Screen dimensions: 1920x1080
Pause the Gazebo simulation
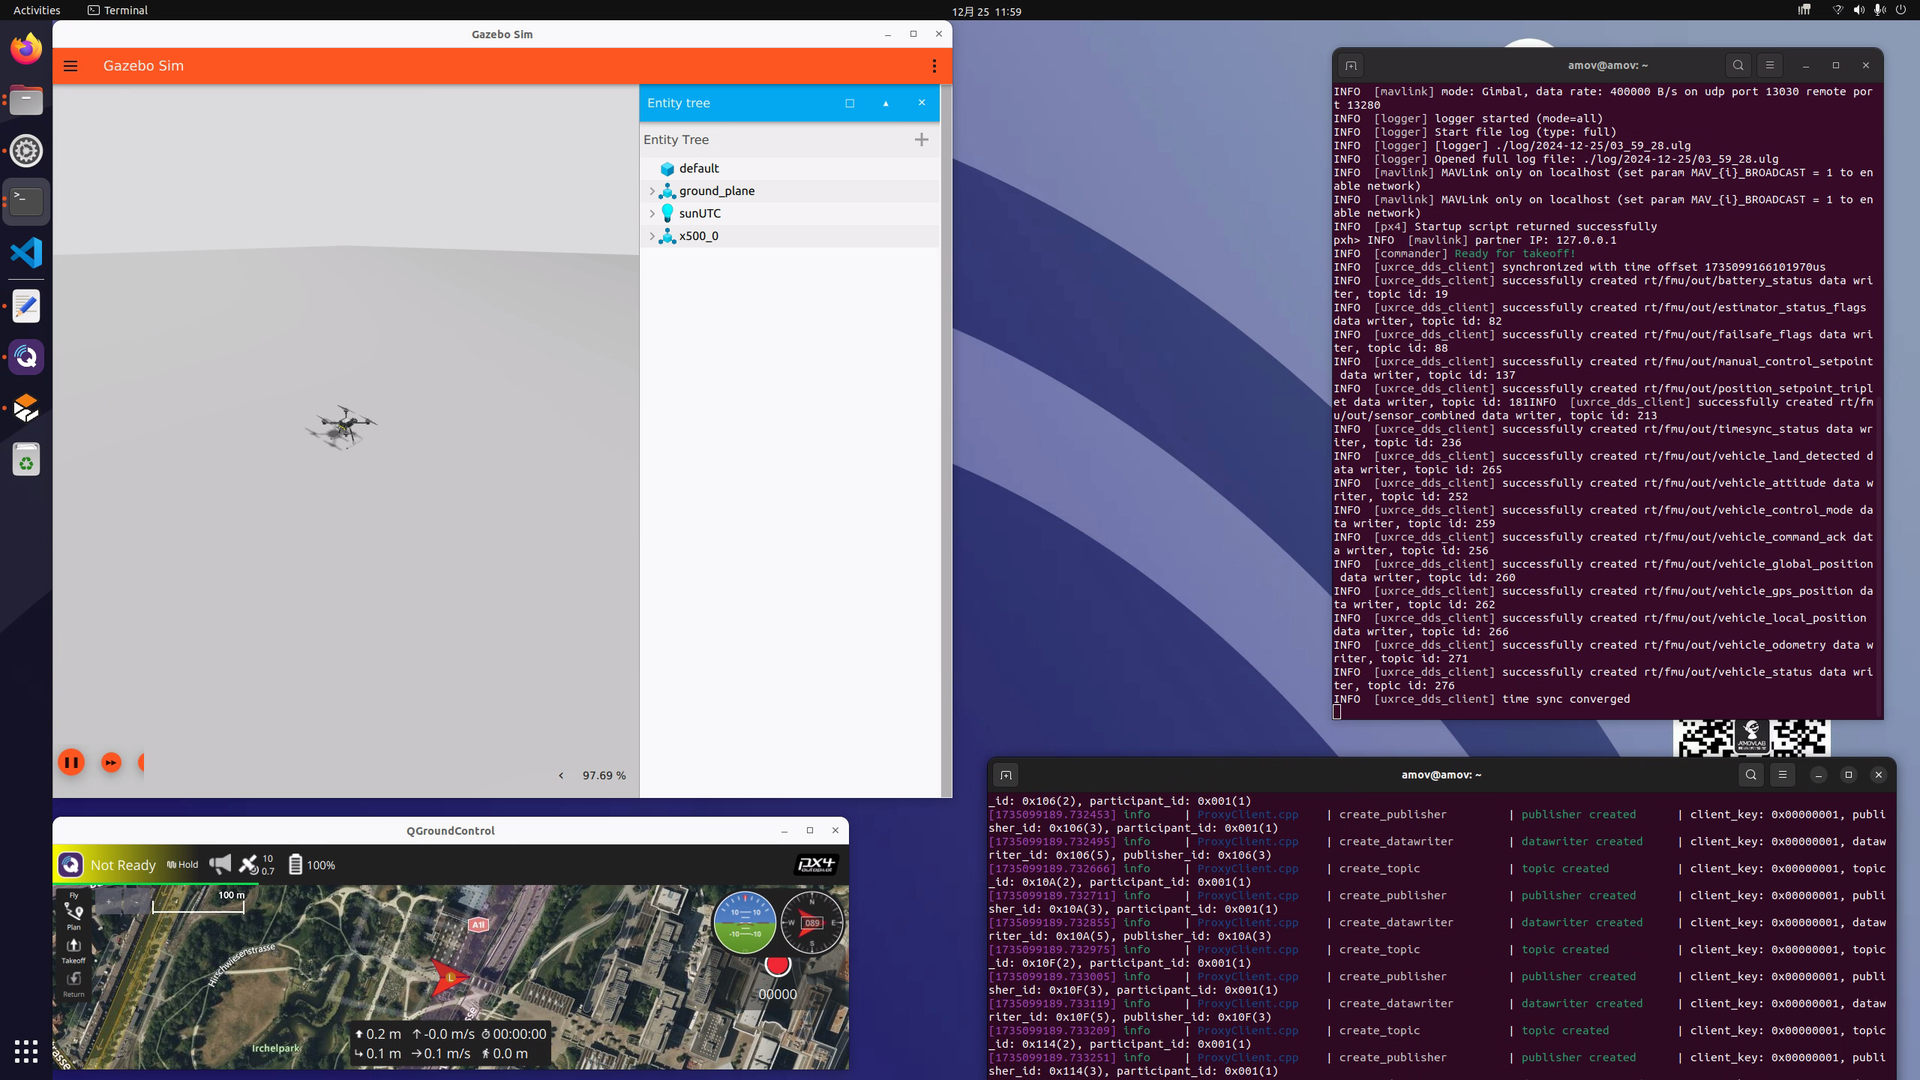(71, 763)
